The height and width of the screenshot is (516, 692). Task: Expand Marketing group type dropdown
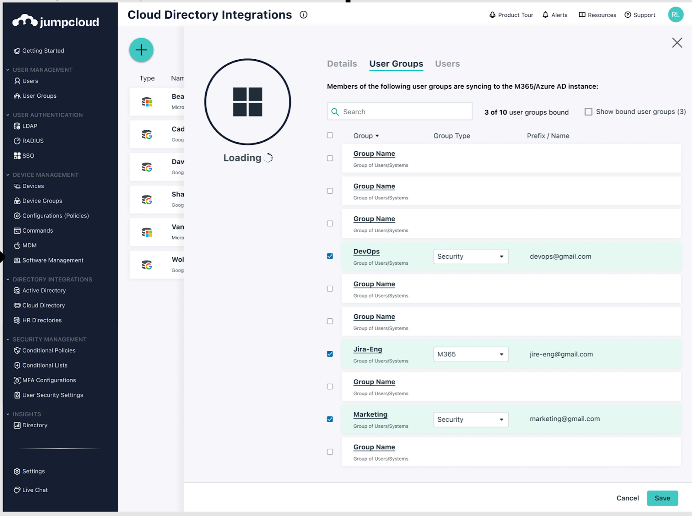[471, 420]
